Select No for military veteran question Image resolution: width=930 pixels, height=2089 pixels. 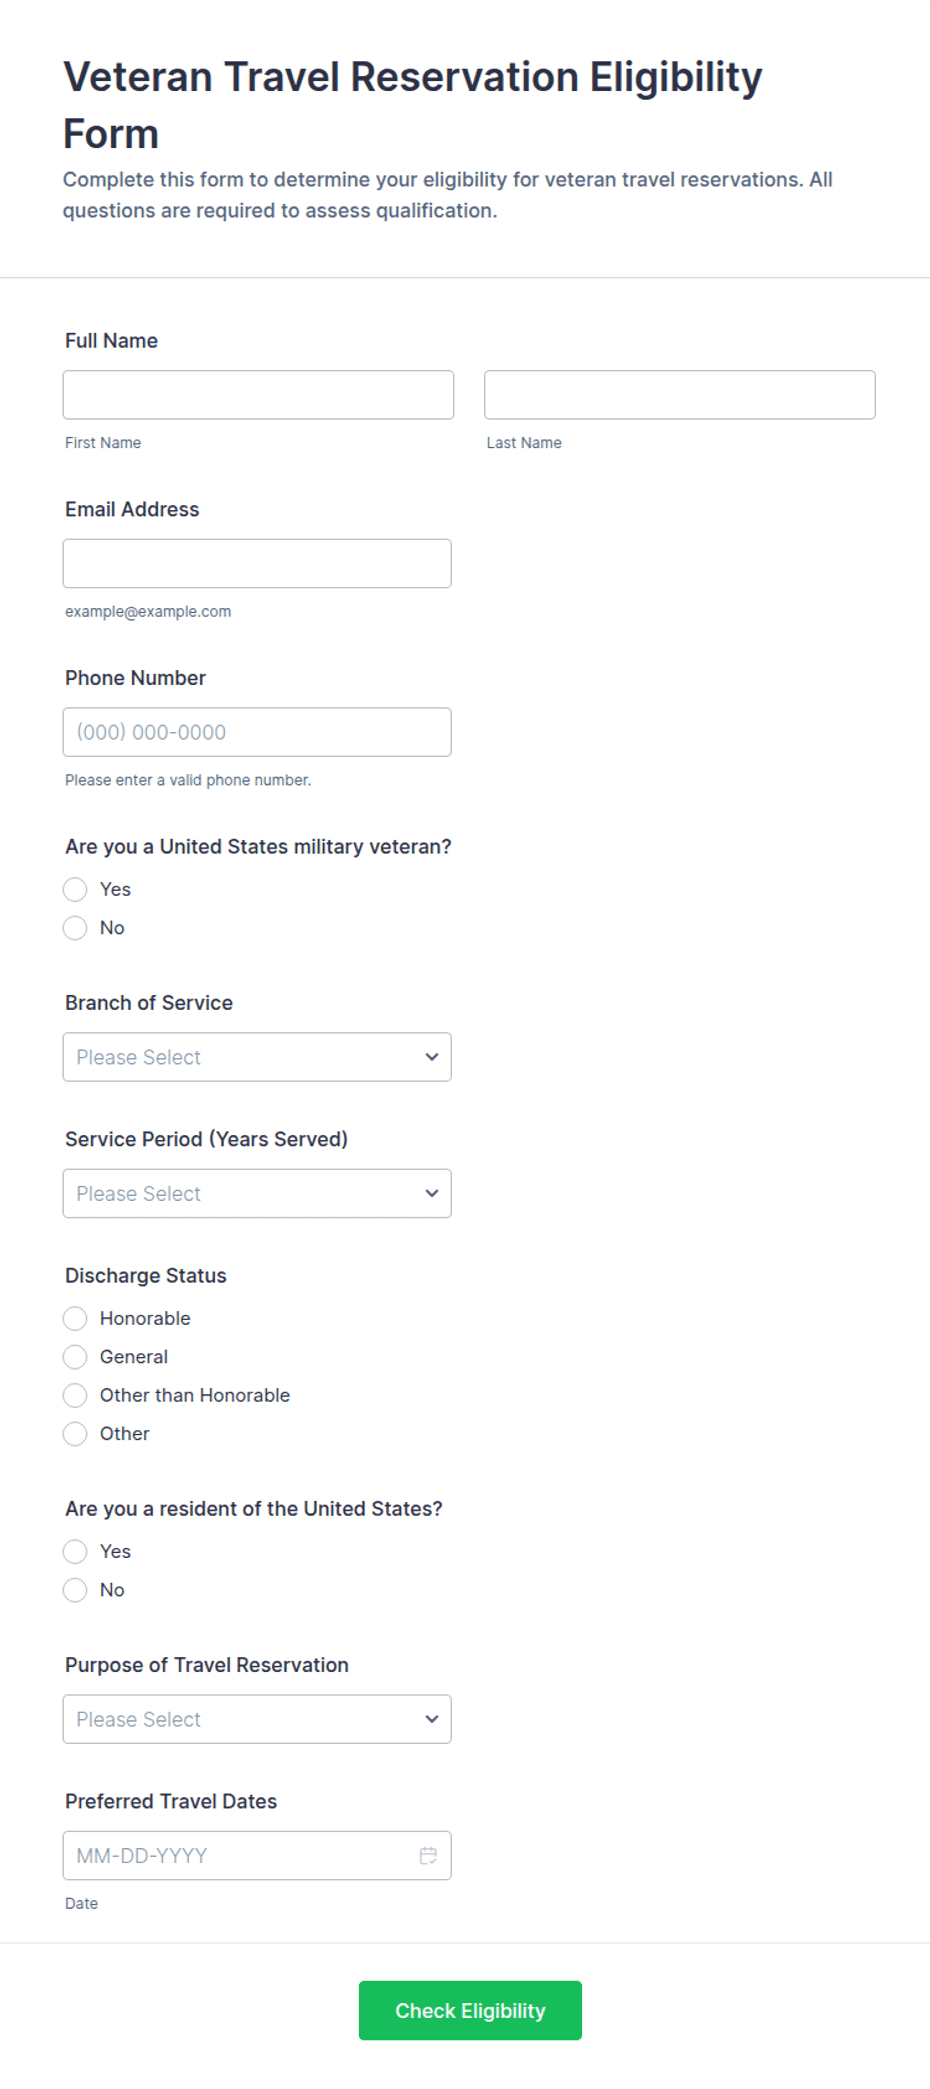pyautogui.click(x=75, y=928)
